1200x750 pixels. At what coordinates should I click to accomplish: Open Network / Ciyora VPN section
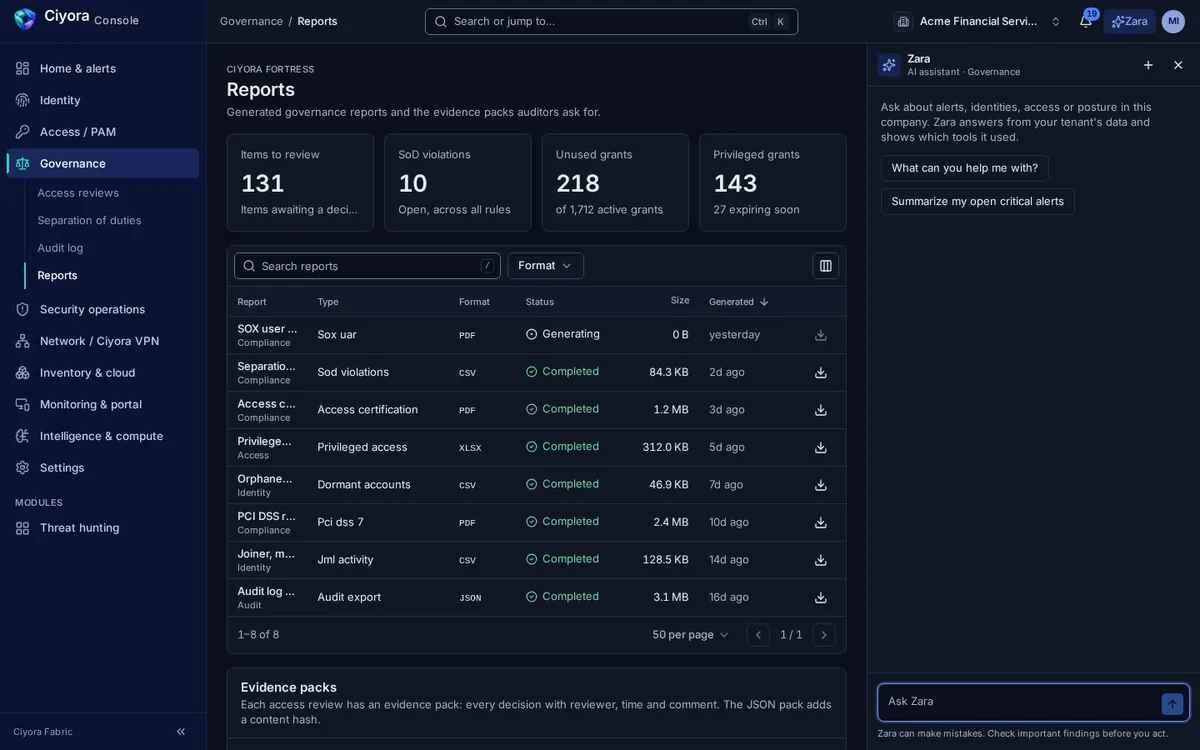pyautogui.click(x=103, y=341)
